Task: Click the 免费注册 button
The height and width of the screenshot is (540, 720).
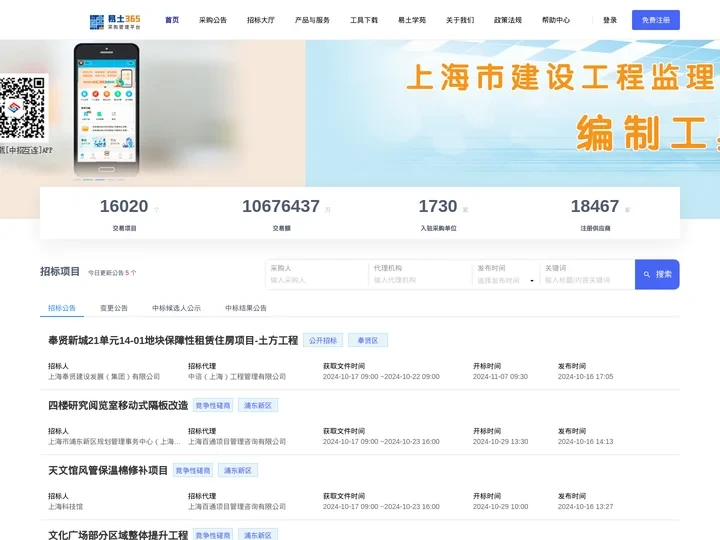Action: tap(655, 20)
